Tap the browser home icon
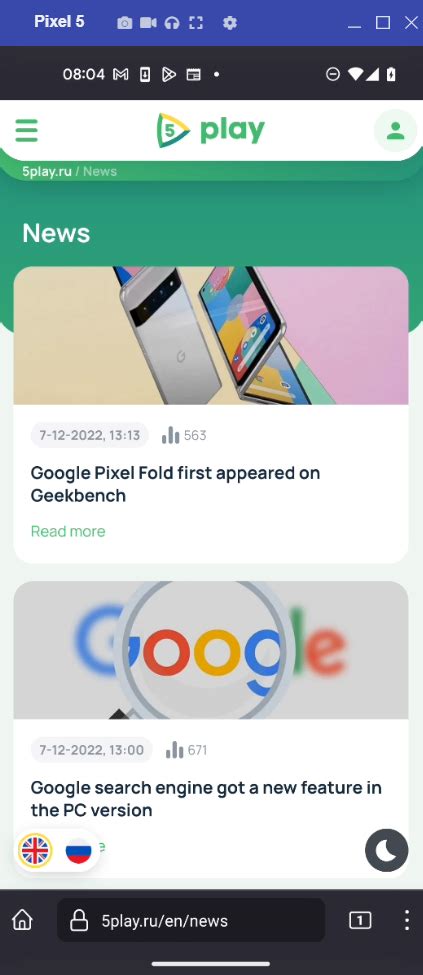This screenshot has width=423, height=975. [22, 920]
